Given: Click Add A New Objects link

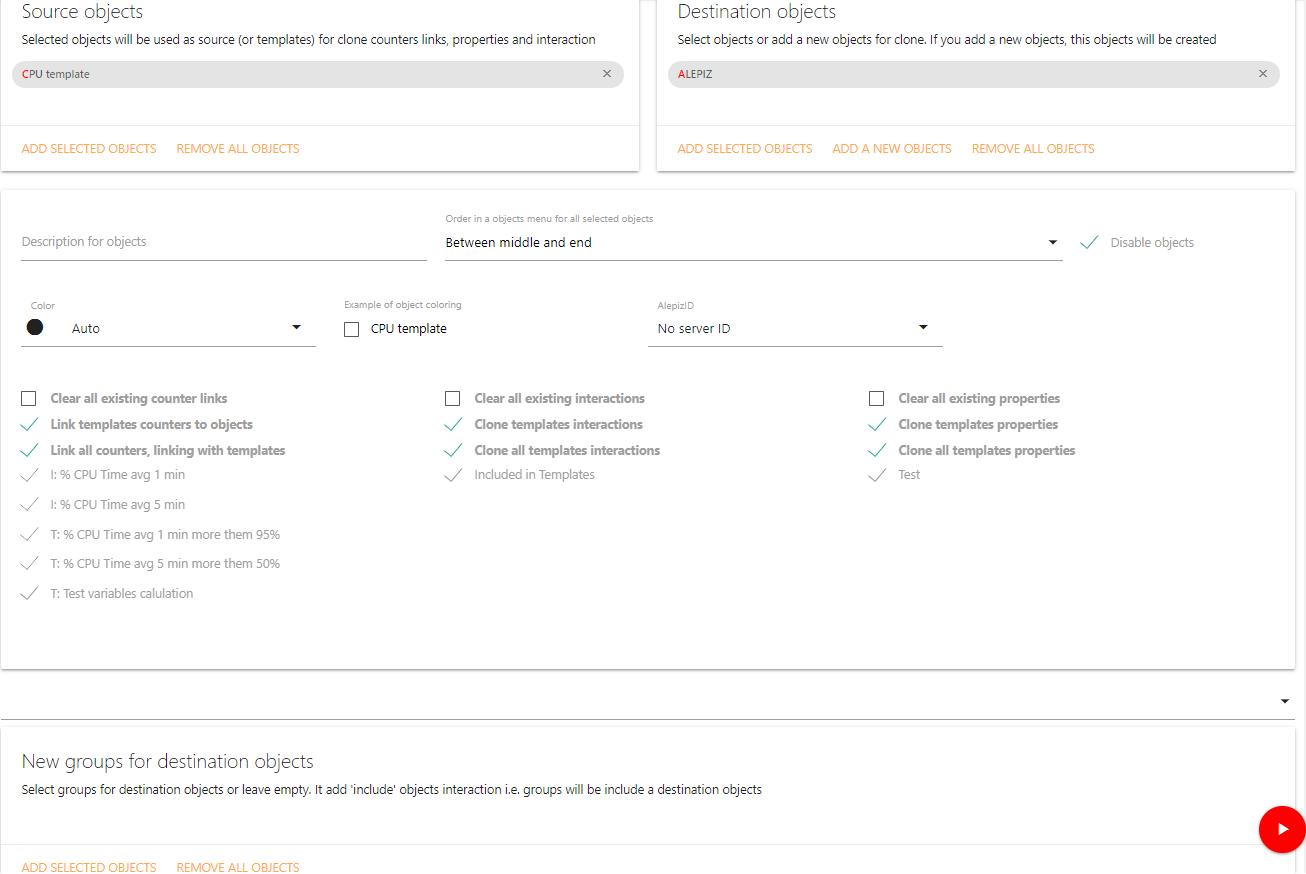Looking at the screenshot, I should pyautogui.click(x=892, y=149).
